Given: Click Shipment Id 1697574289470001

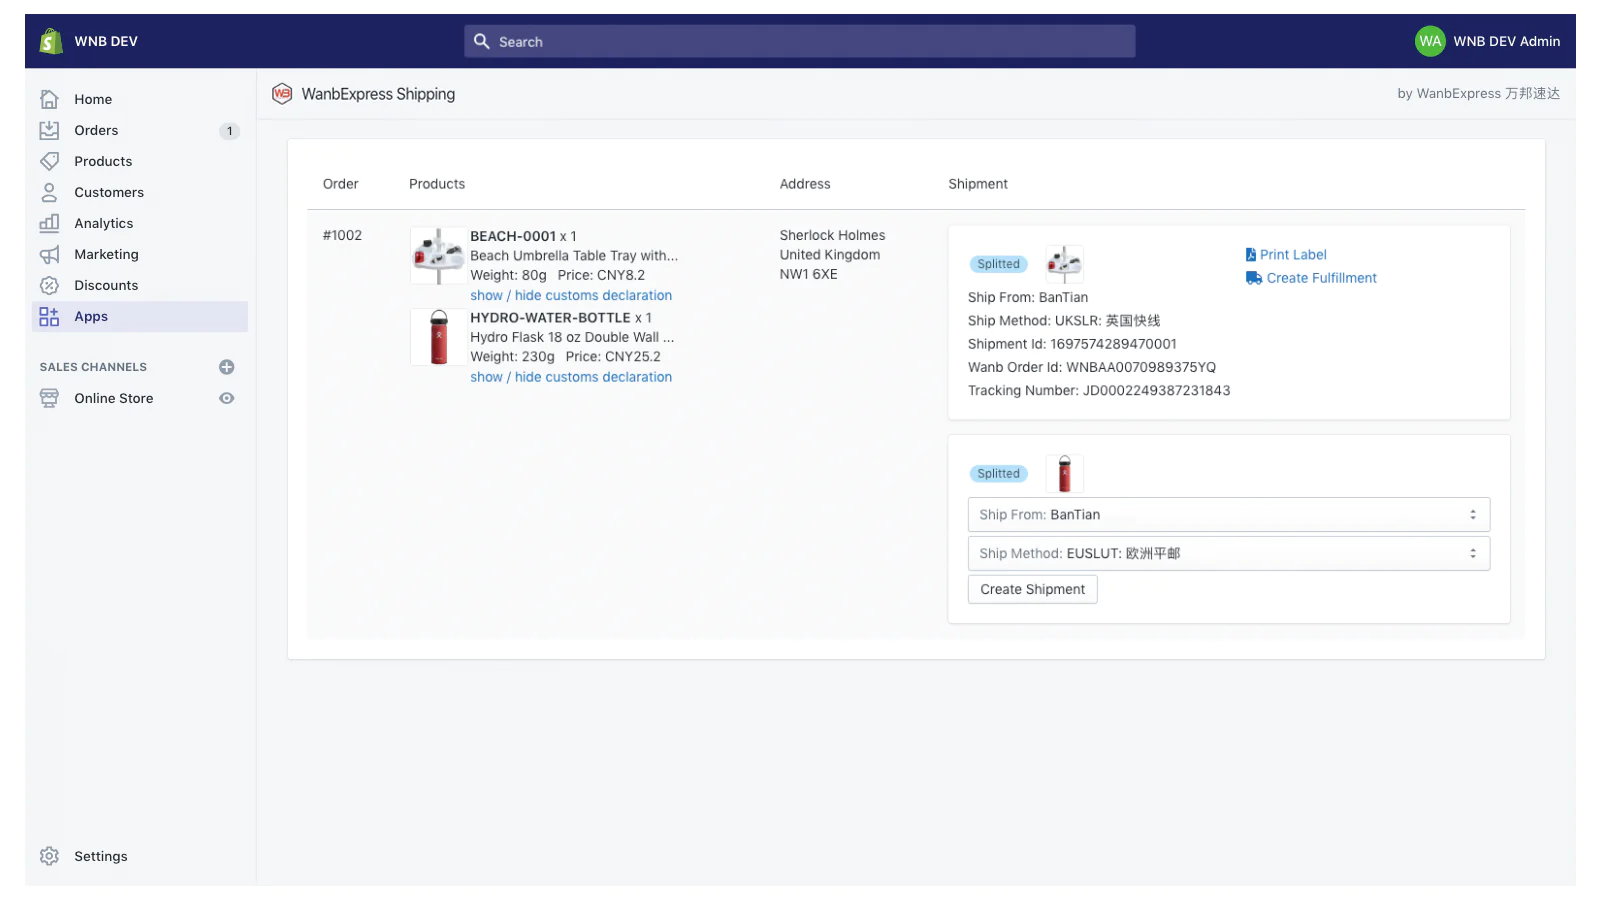Looking at the screenshot, I should [1113, 343].
